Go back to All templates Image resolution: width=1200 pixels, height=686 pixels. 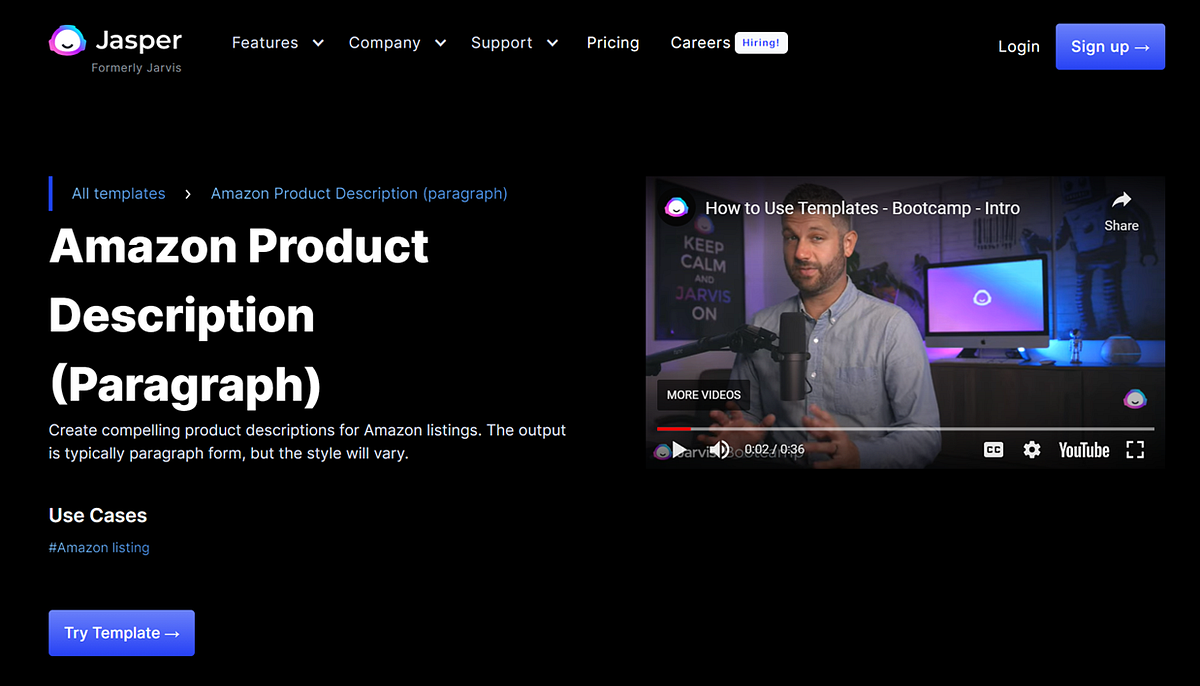pyautogui.click(x=119, y=194)
